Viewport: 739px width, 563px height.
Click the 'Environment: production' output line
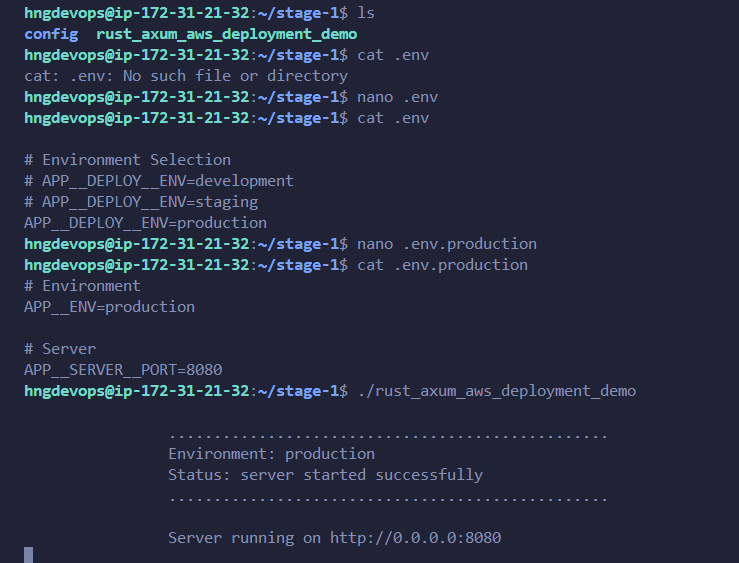tap(271, 454)
